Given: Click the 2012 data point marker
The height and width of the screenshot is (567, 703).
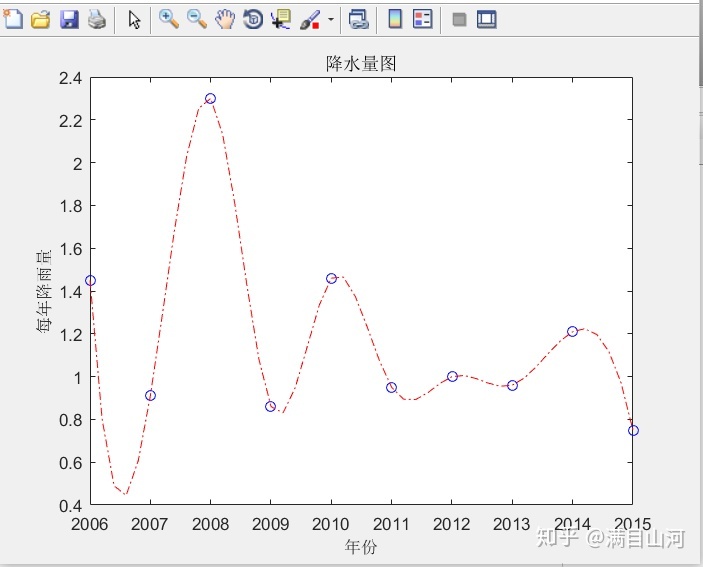Looking at the screenshot, I should pos(452,376).
